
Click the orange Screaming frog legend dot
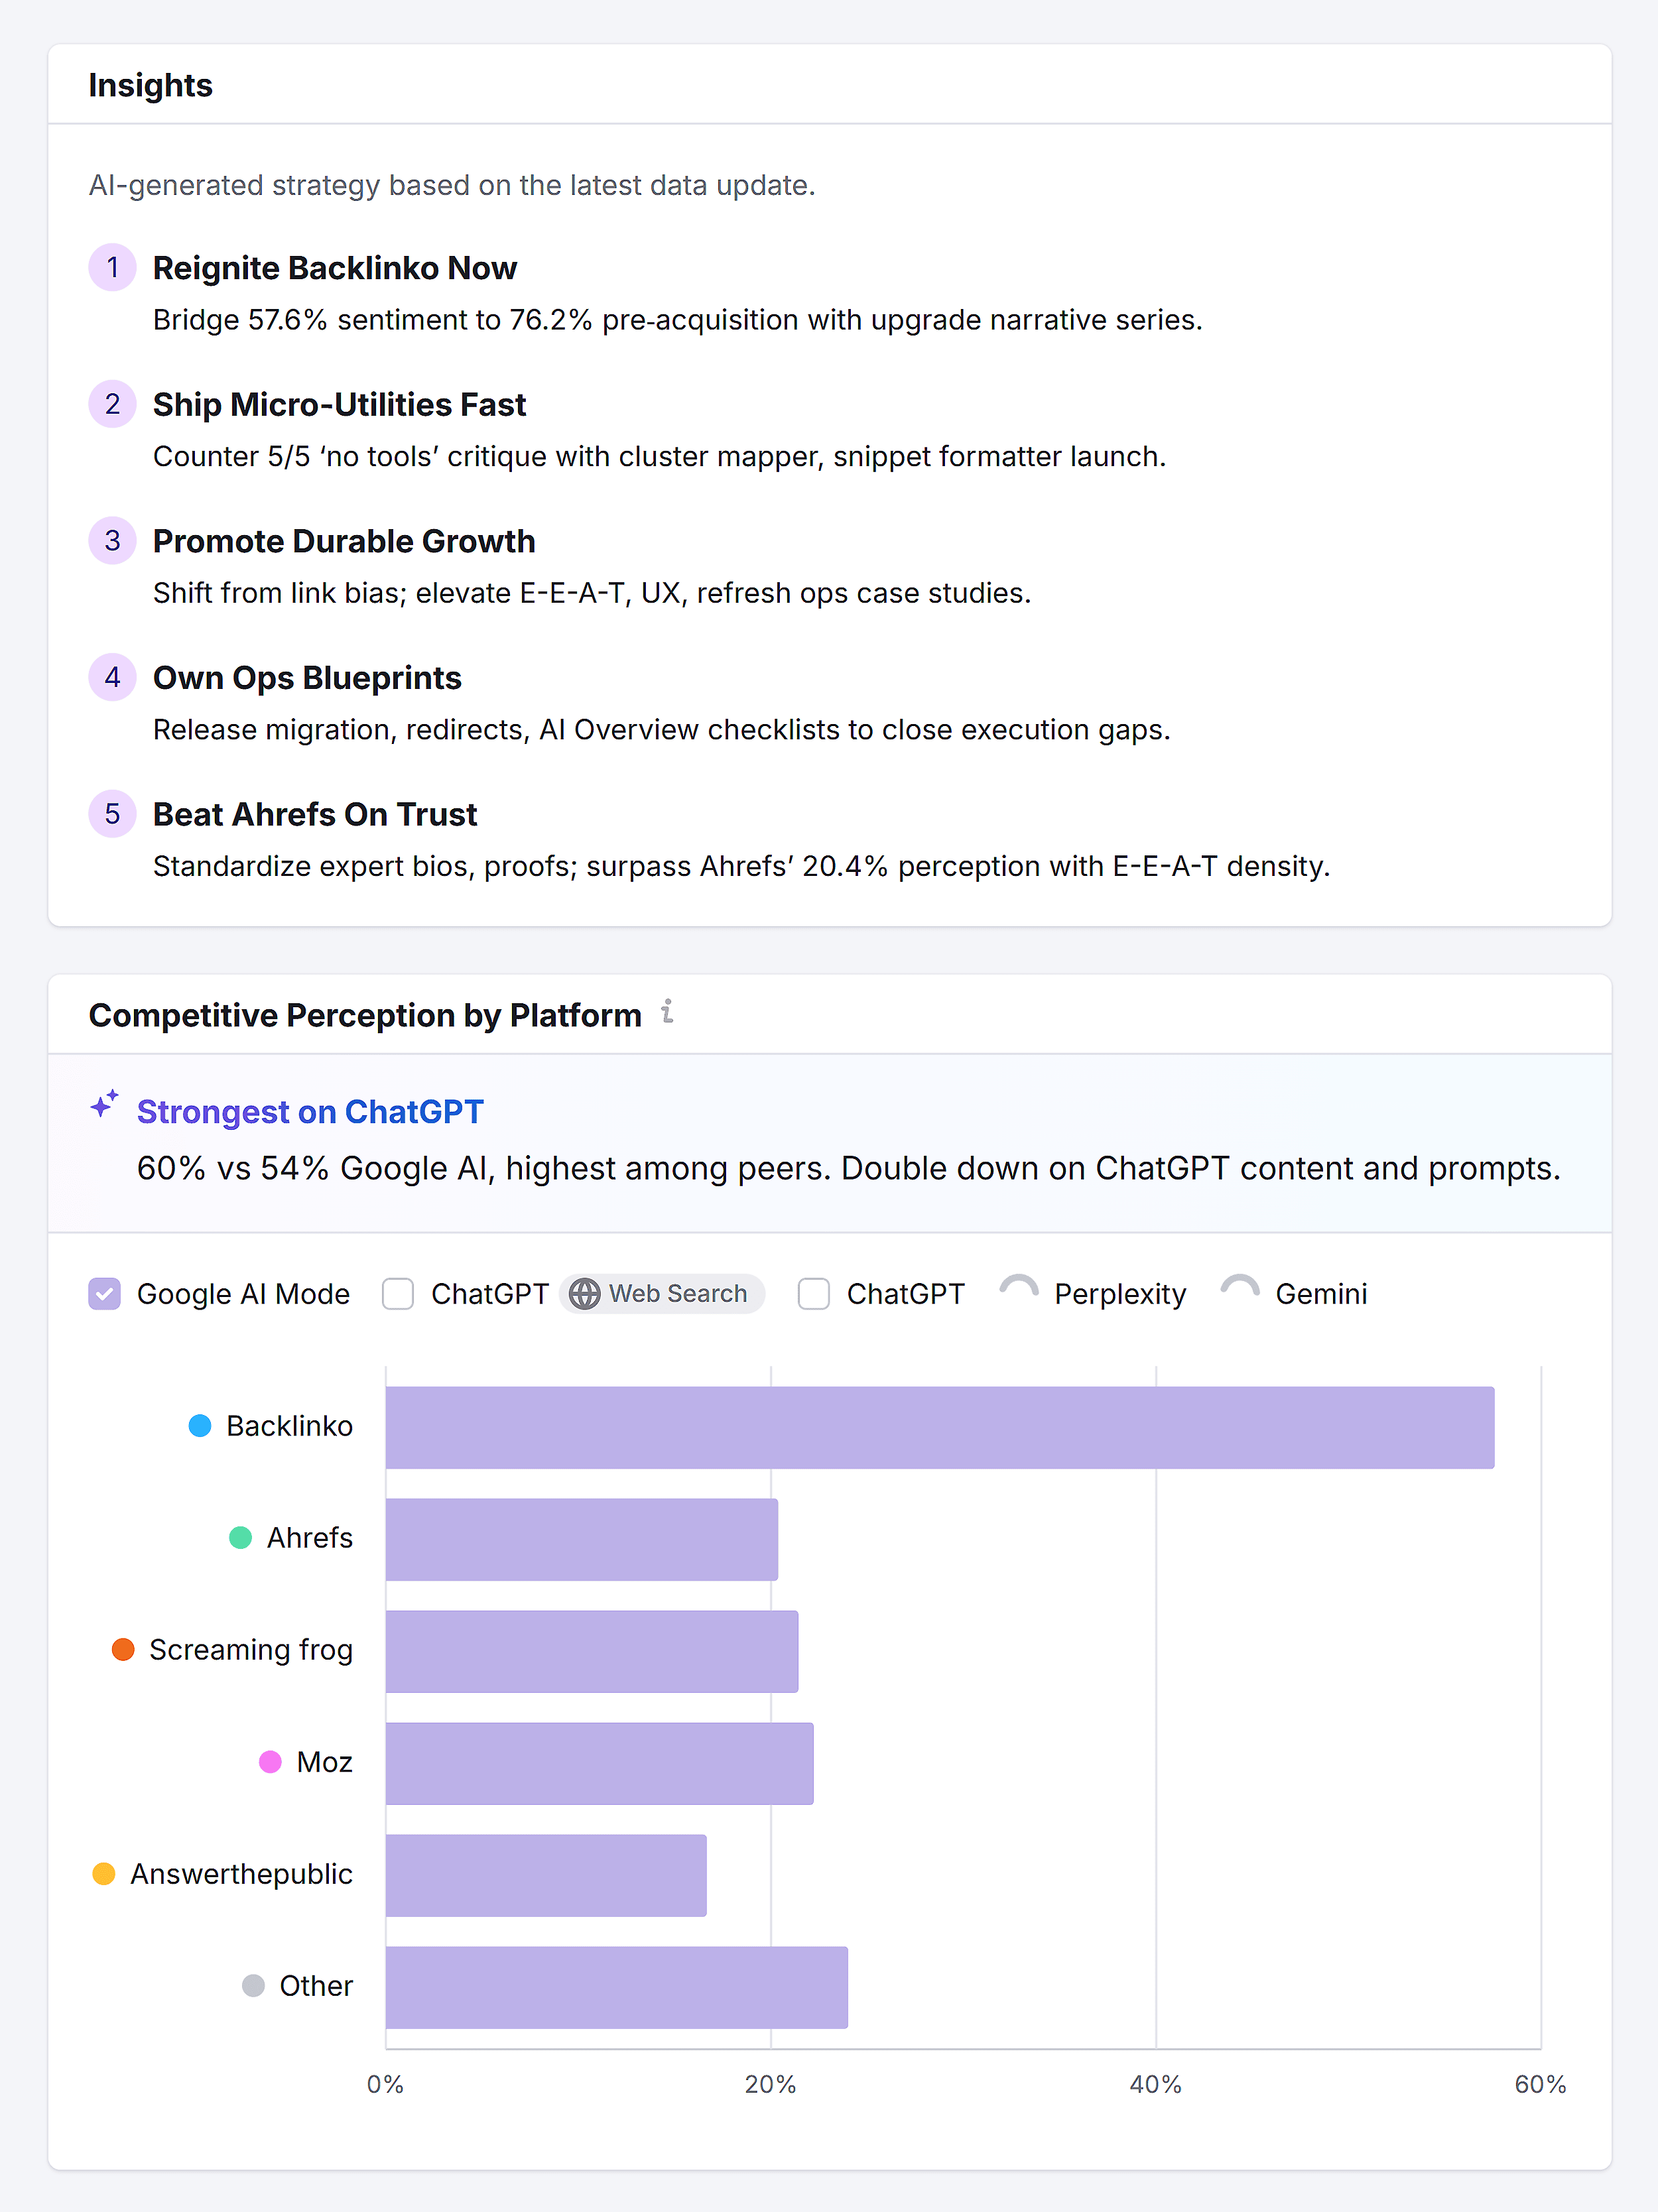coord(123,1650)
